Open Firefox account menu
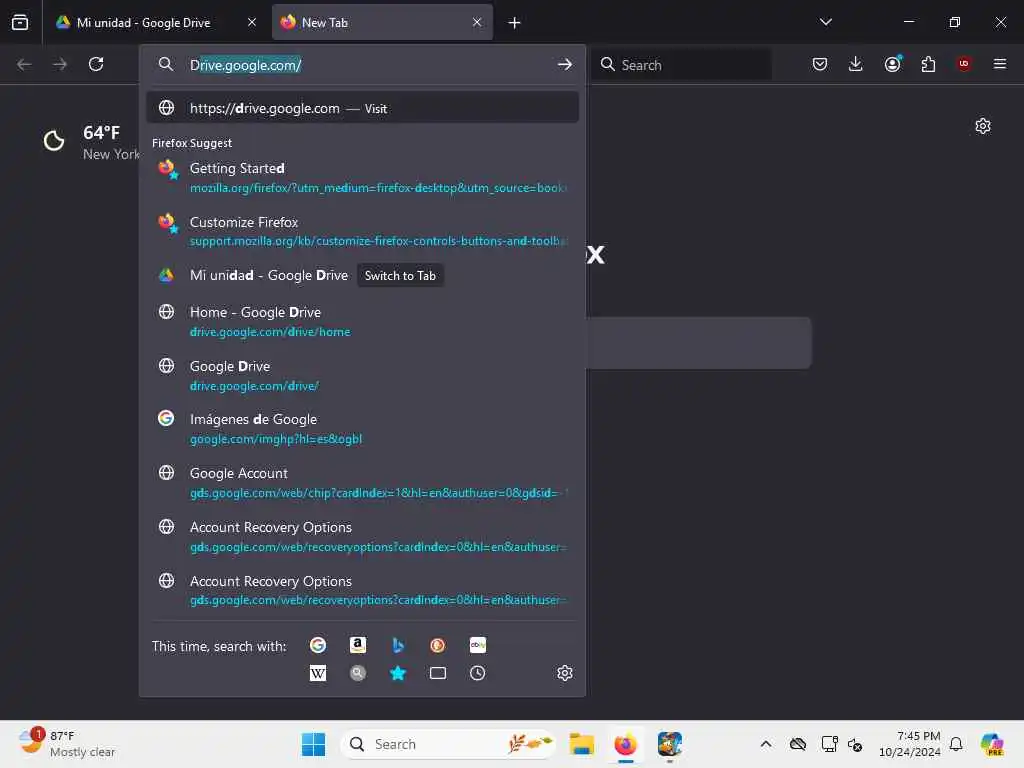This screenshot has width=1024, height=768. [x=892, y=64]
